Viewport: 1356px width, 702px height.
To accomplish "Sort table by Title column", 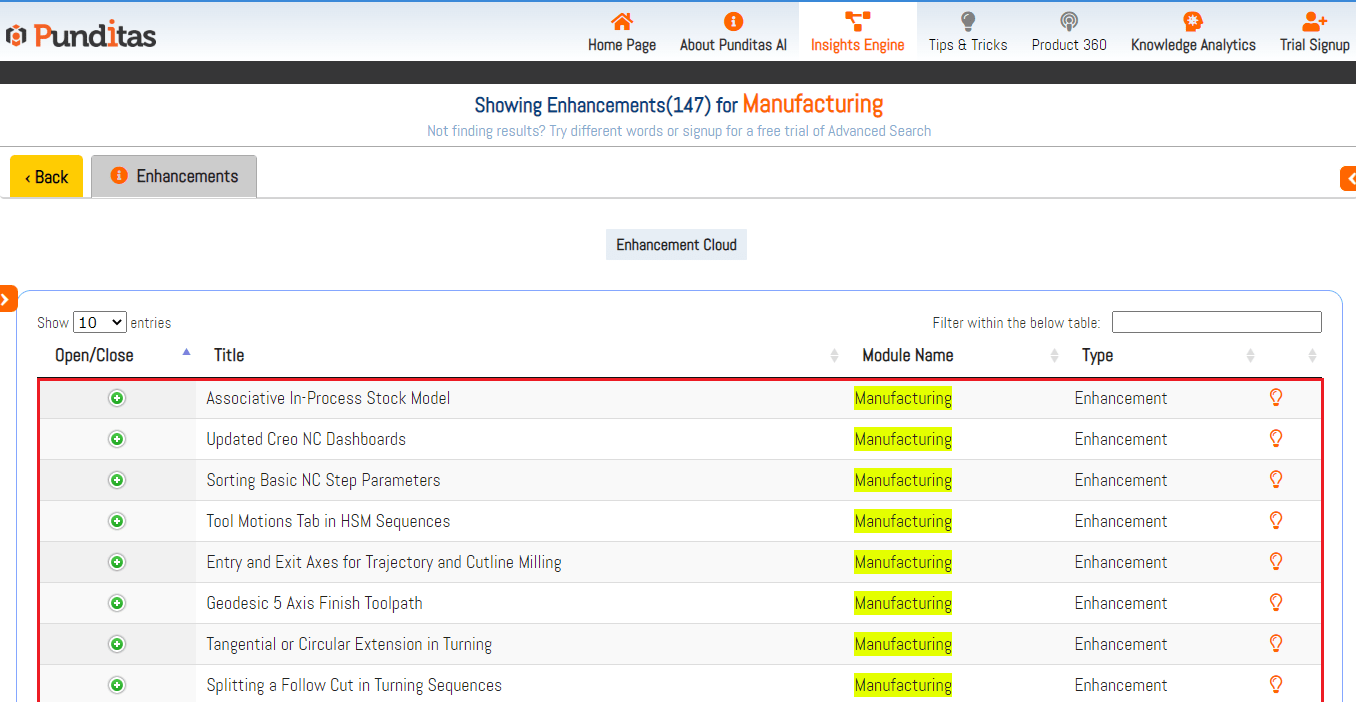I will pyautogui.click(x=229, y=355).
